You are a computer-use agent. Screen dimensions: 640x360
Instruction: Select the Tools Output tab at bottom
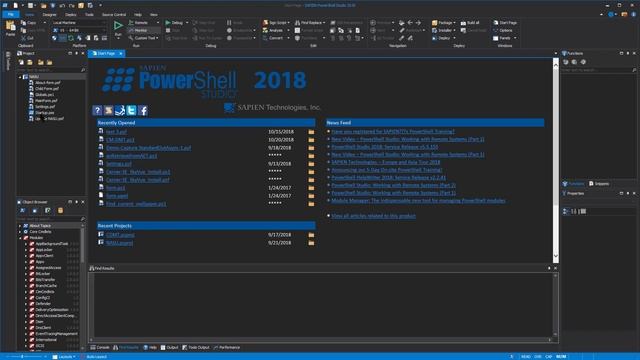pos(196,348)
